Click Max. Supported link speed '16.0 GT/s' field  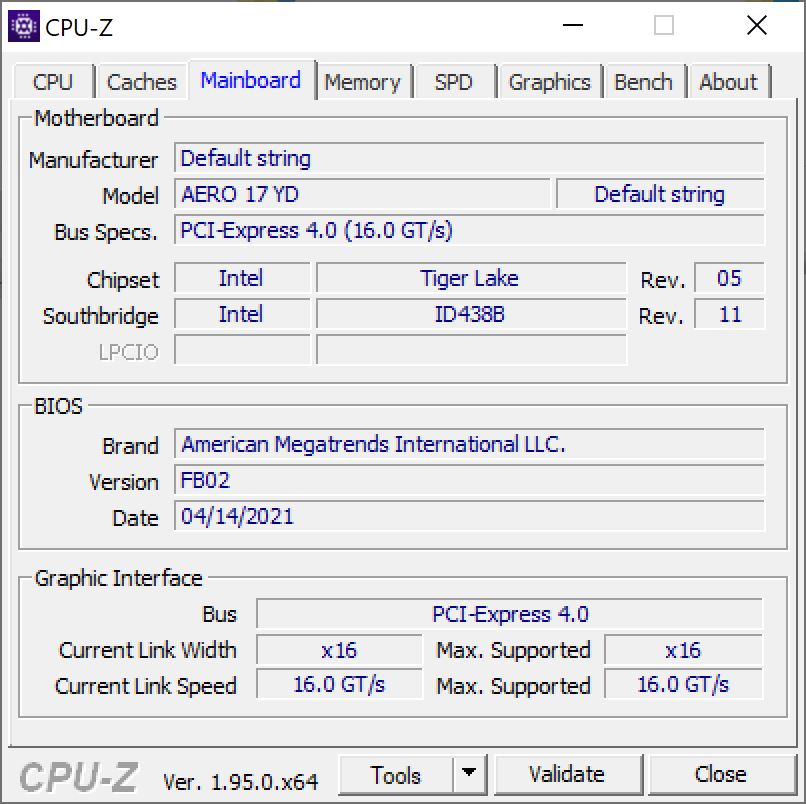click(683, 685)
